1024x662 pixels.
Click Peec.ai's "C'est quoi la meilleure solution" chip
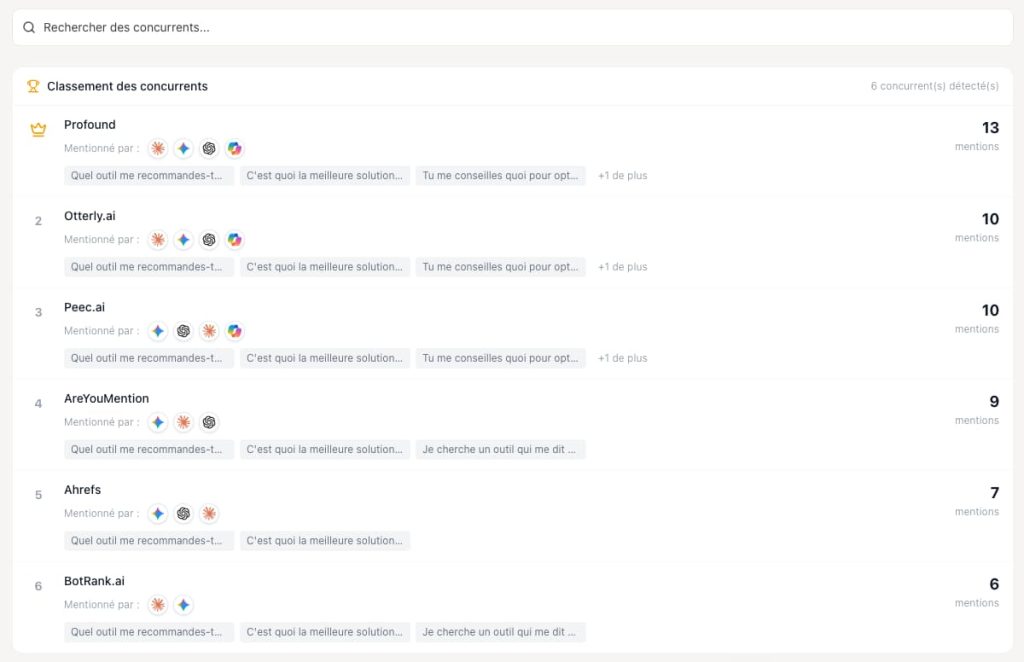point(325,358)
